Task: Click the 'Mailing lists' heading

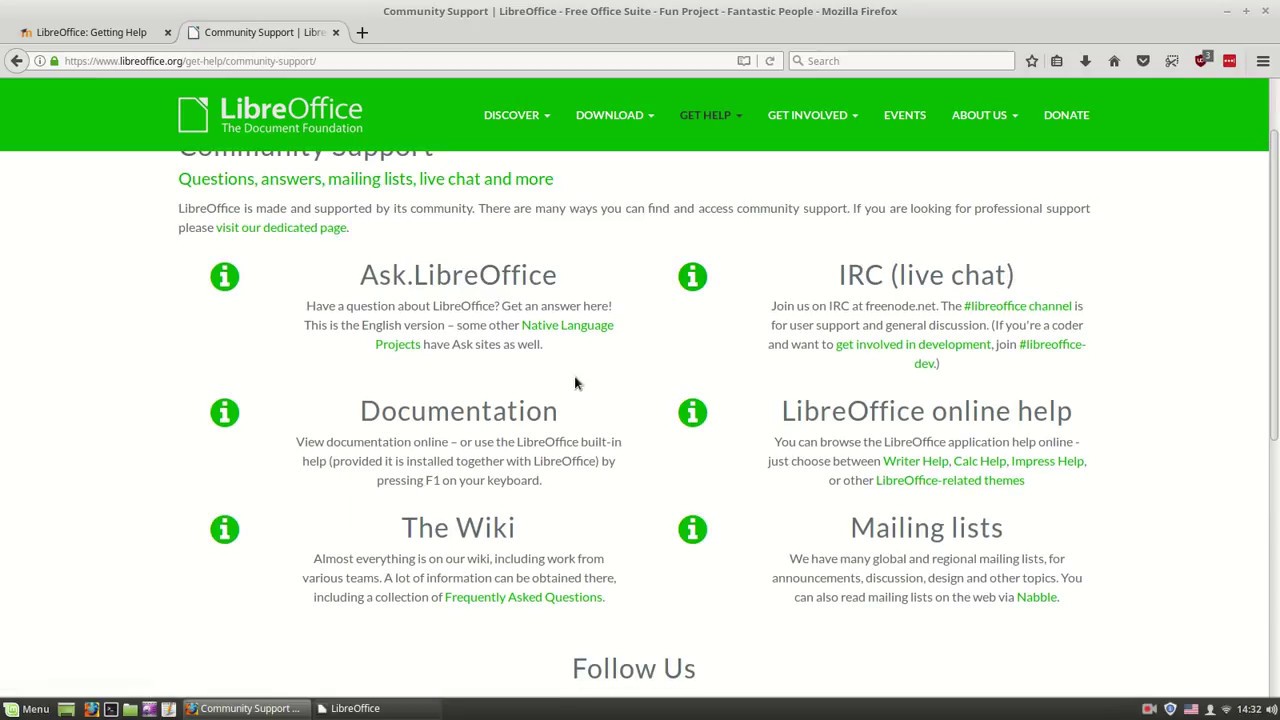Action: (926, 528)
